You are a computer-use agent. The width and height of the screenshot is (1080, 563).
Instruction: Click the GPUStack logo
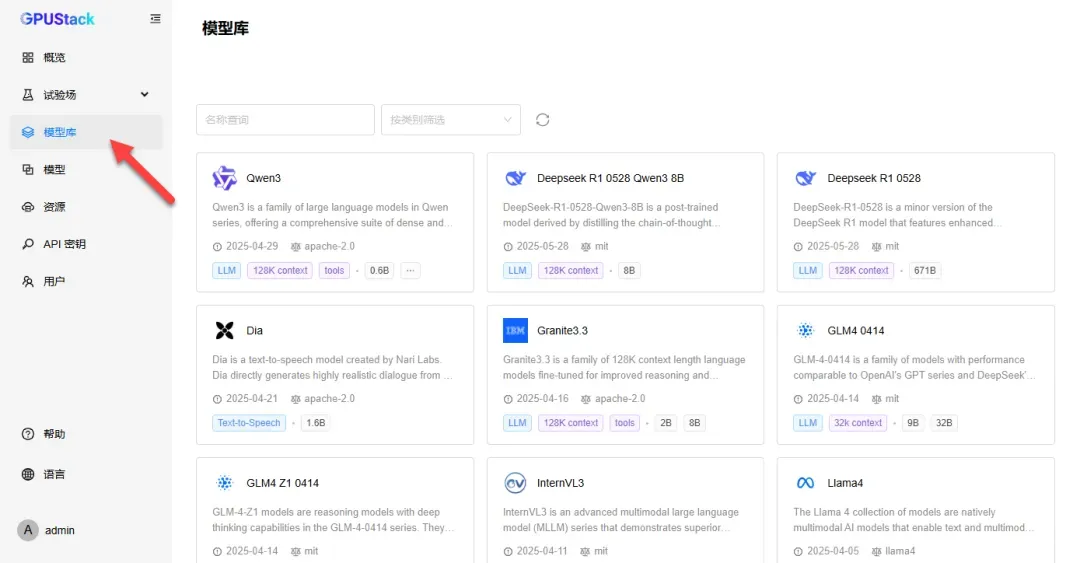[x=57, y=19]
